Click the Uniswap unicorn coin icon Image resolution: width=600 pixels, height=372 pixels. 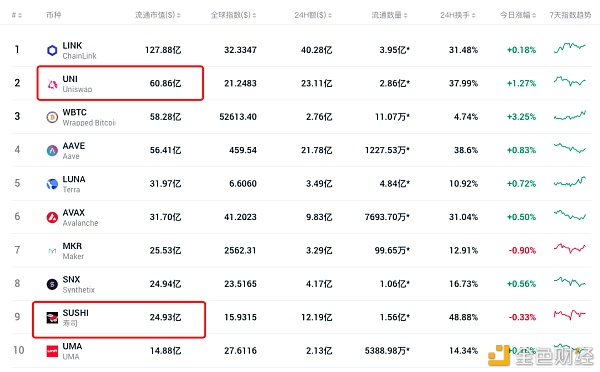pyautogui.click(x=52, y=84)
